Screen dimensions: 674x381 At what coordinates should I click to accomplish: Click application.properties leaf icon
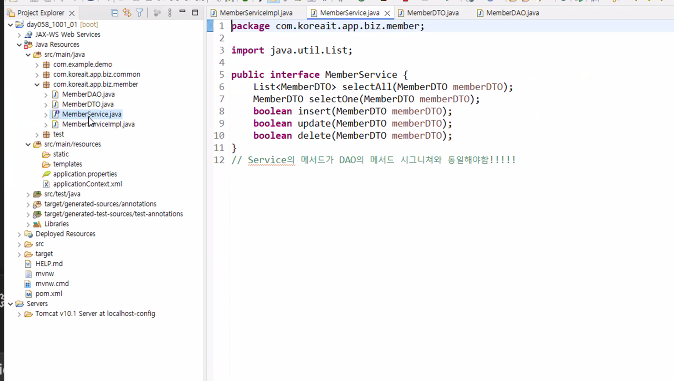coord(46,174)
